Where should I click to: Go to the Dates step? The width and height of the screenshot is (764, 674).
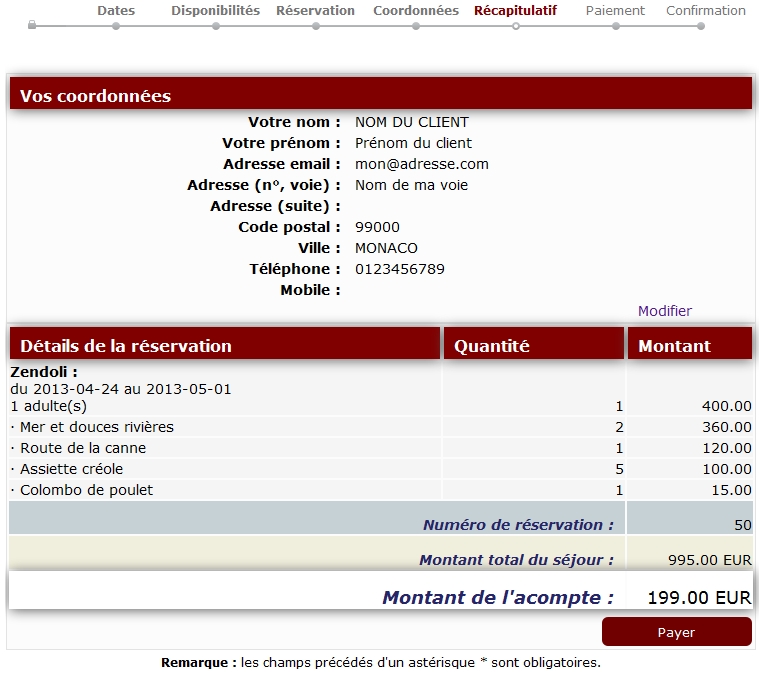coord(116,11)
